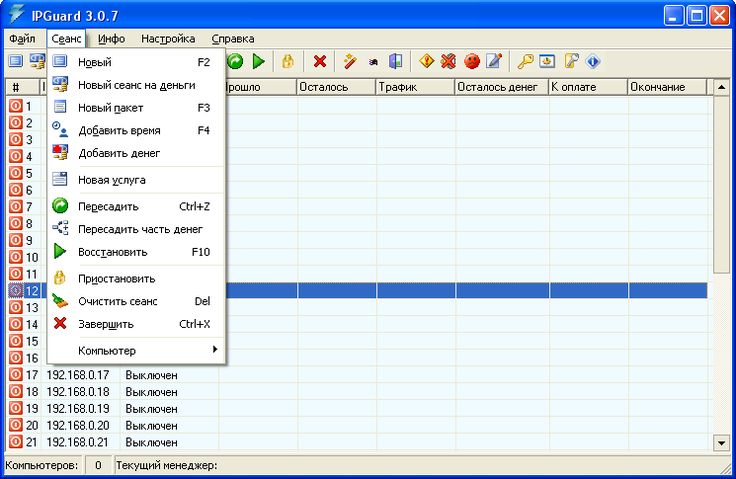Click the Компьютеров: status bar label
Image resolution: width=736 pixels, height=479 pixels.
point(42,465)
